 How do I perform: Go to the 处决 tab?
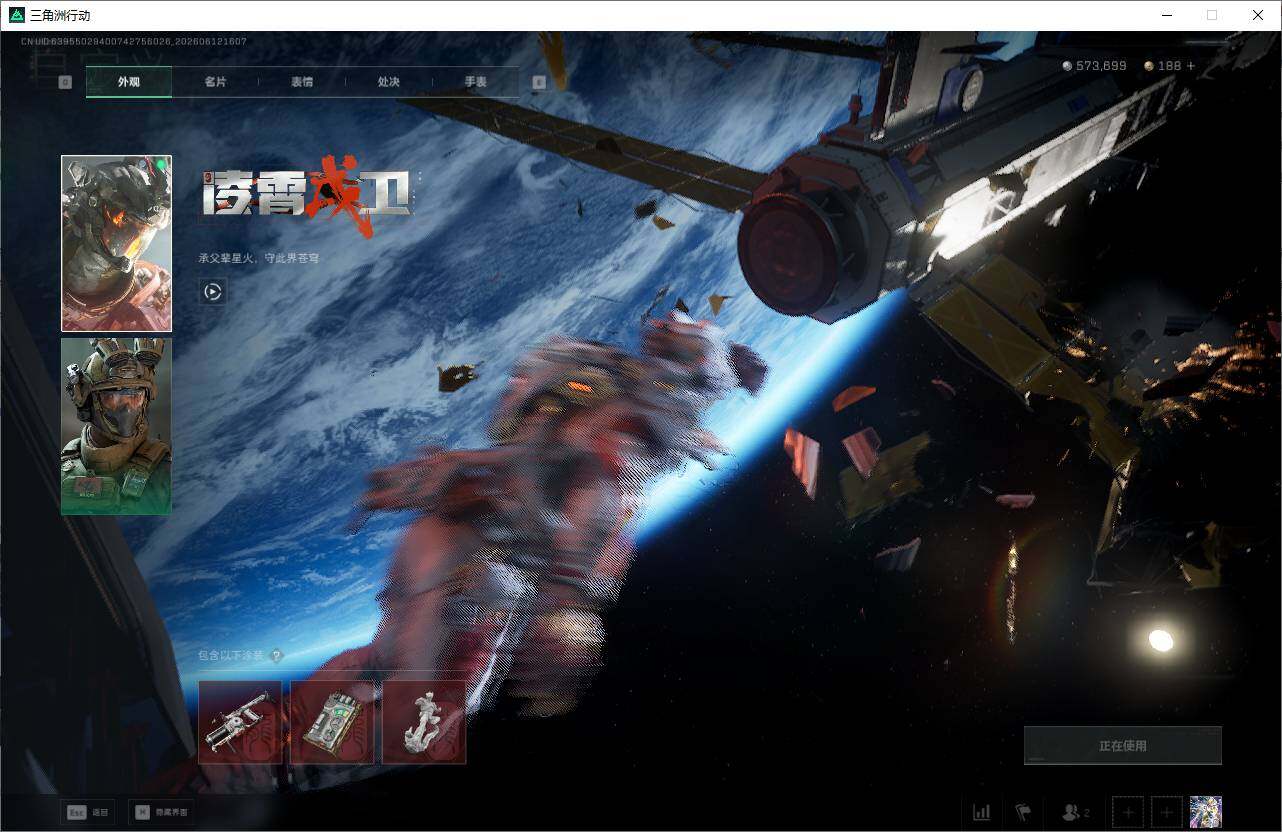(x=389, y=82)
